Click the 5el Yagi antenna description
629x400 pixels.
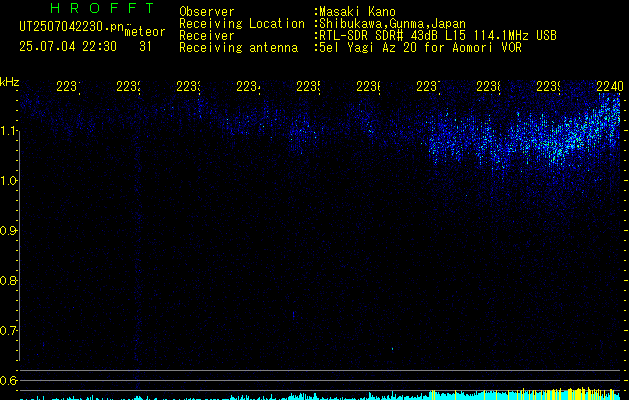(x=420, y=48)
